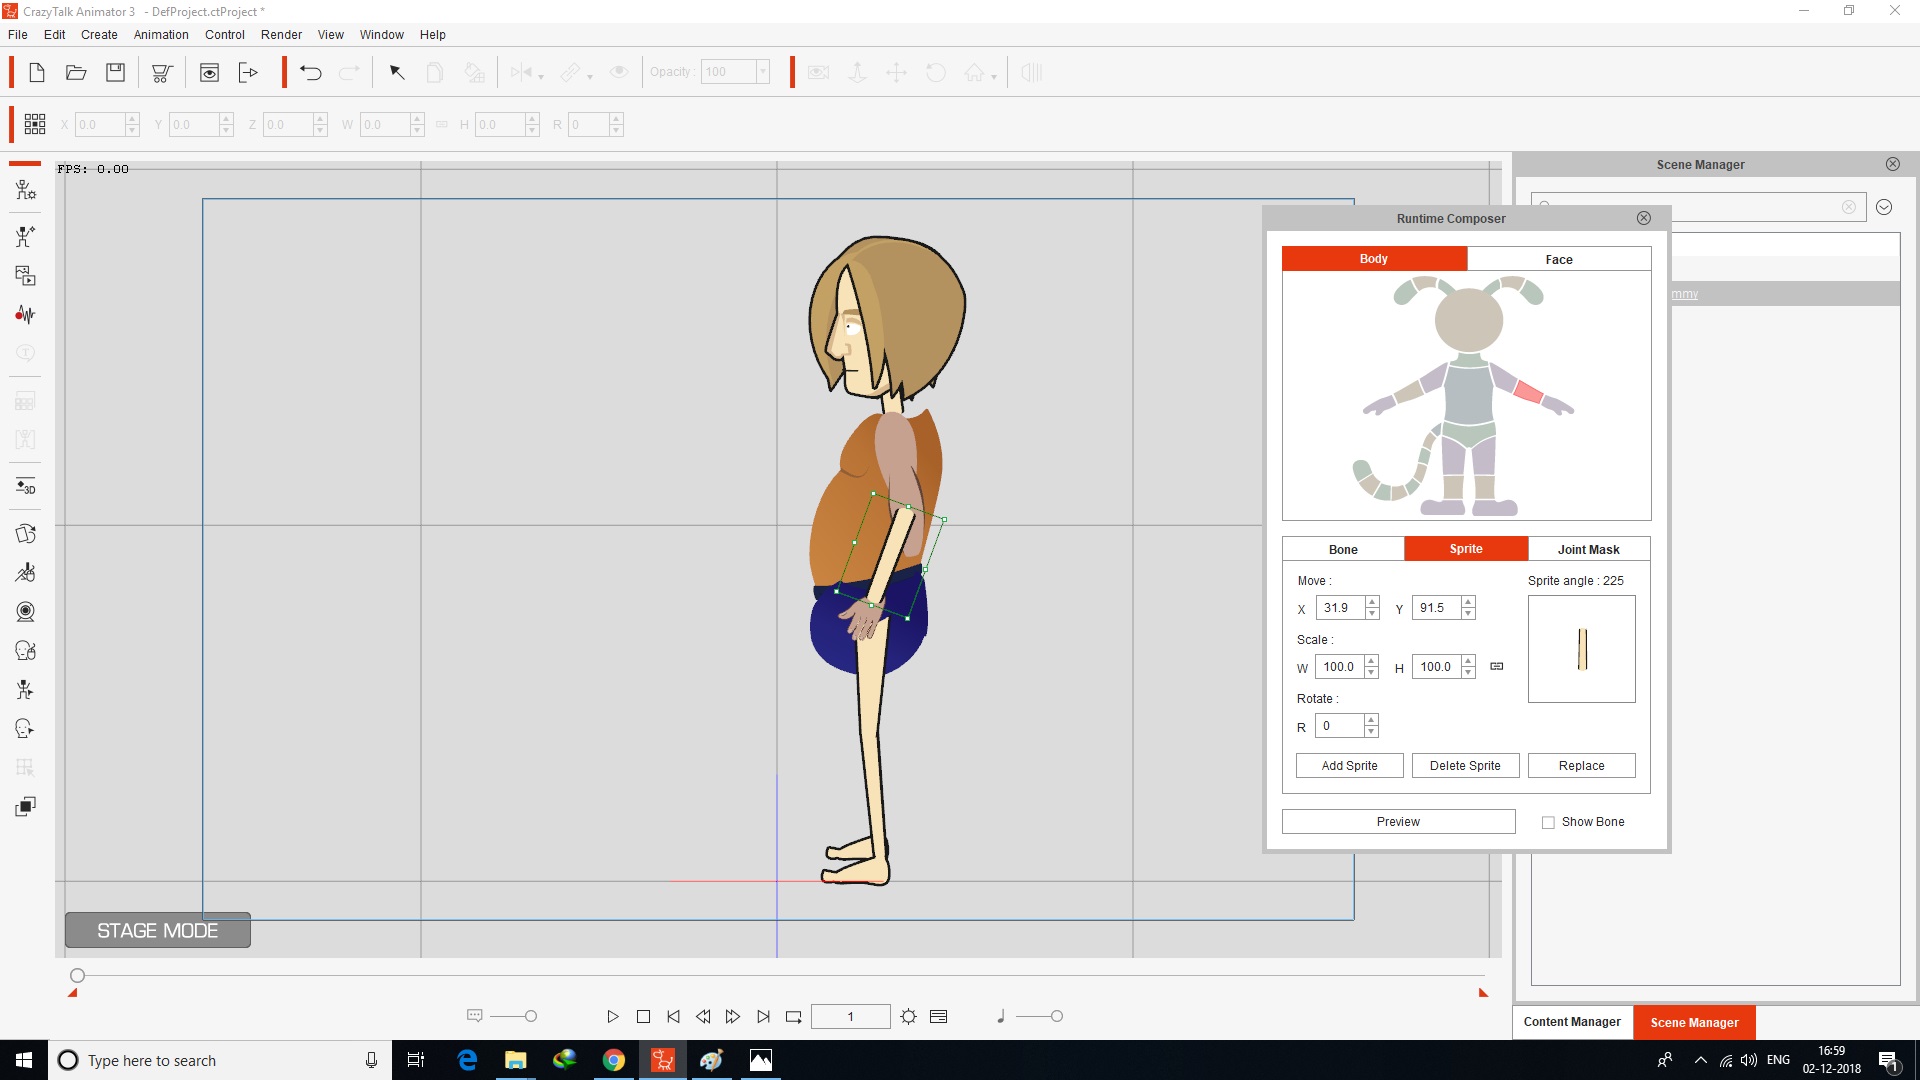Open Chrome from the taskbar

click(614, 1060)
